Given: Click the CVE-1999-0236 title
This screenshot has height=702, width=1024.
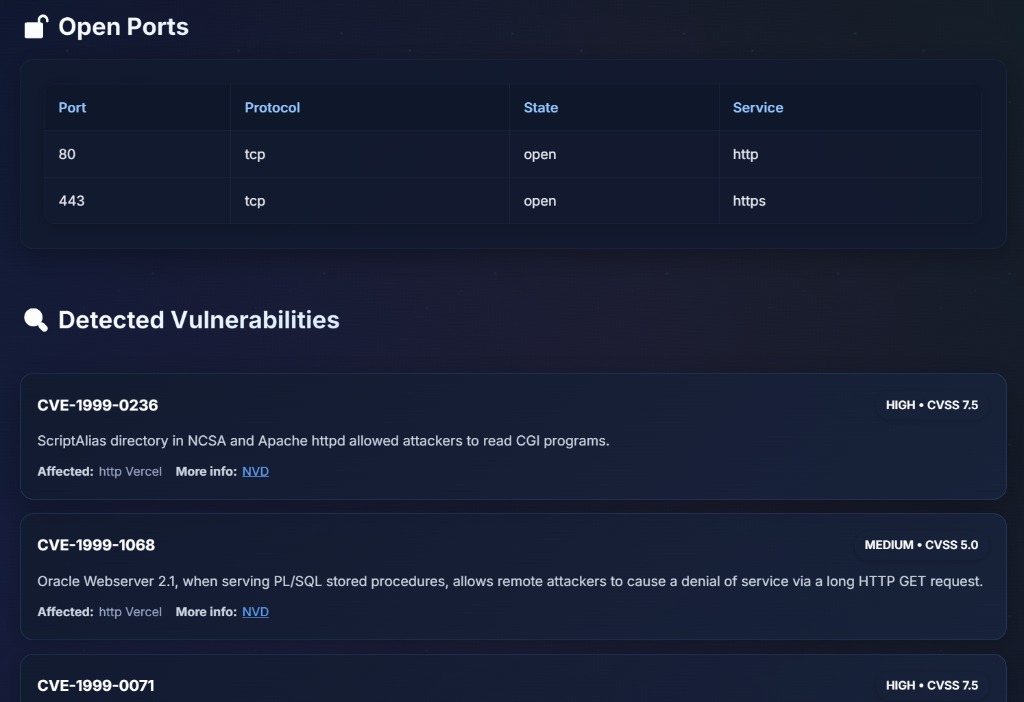Looking at the screenshot, I should [x=97, y=405].
